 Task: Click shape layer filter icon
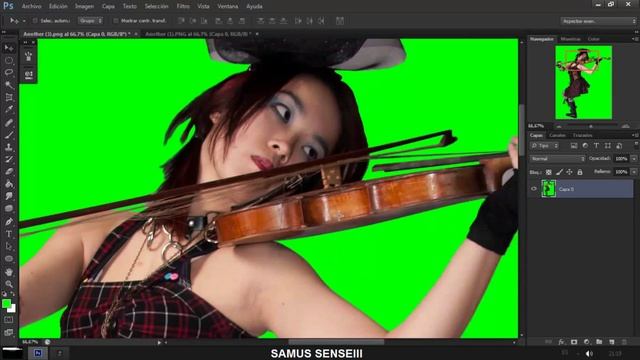click(608, 146)
